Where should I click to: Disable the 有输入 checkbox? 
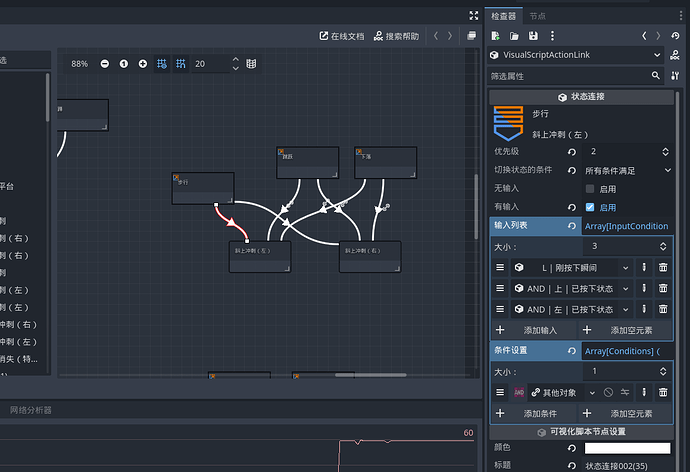(x=590, y=207)
